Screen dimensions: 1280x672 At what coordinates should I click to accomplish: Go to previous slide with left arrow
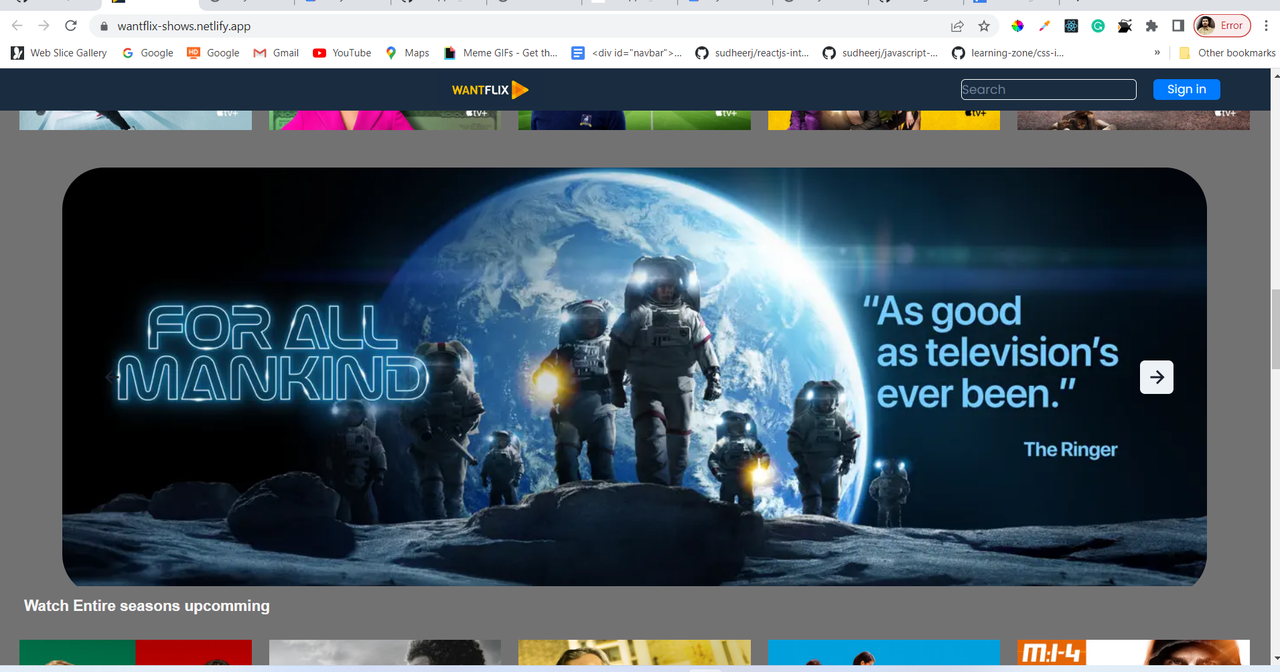pos(112,377)
